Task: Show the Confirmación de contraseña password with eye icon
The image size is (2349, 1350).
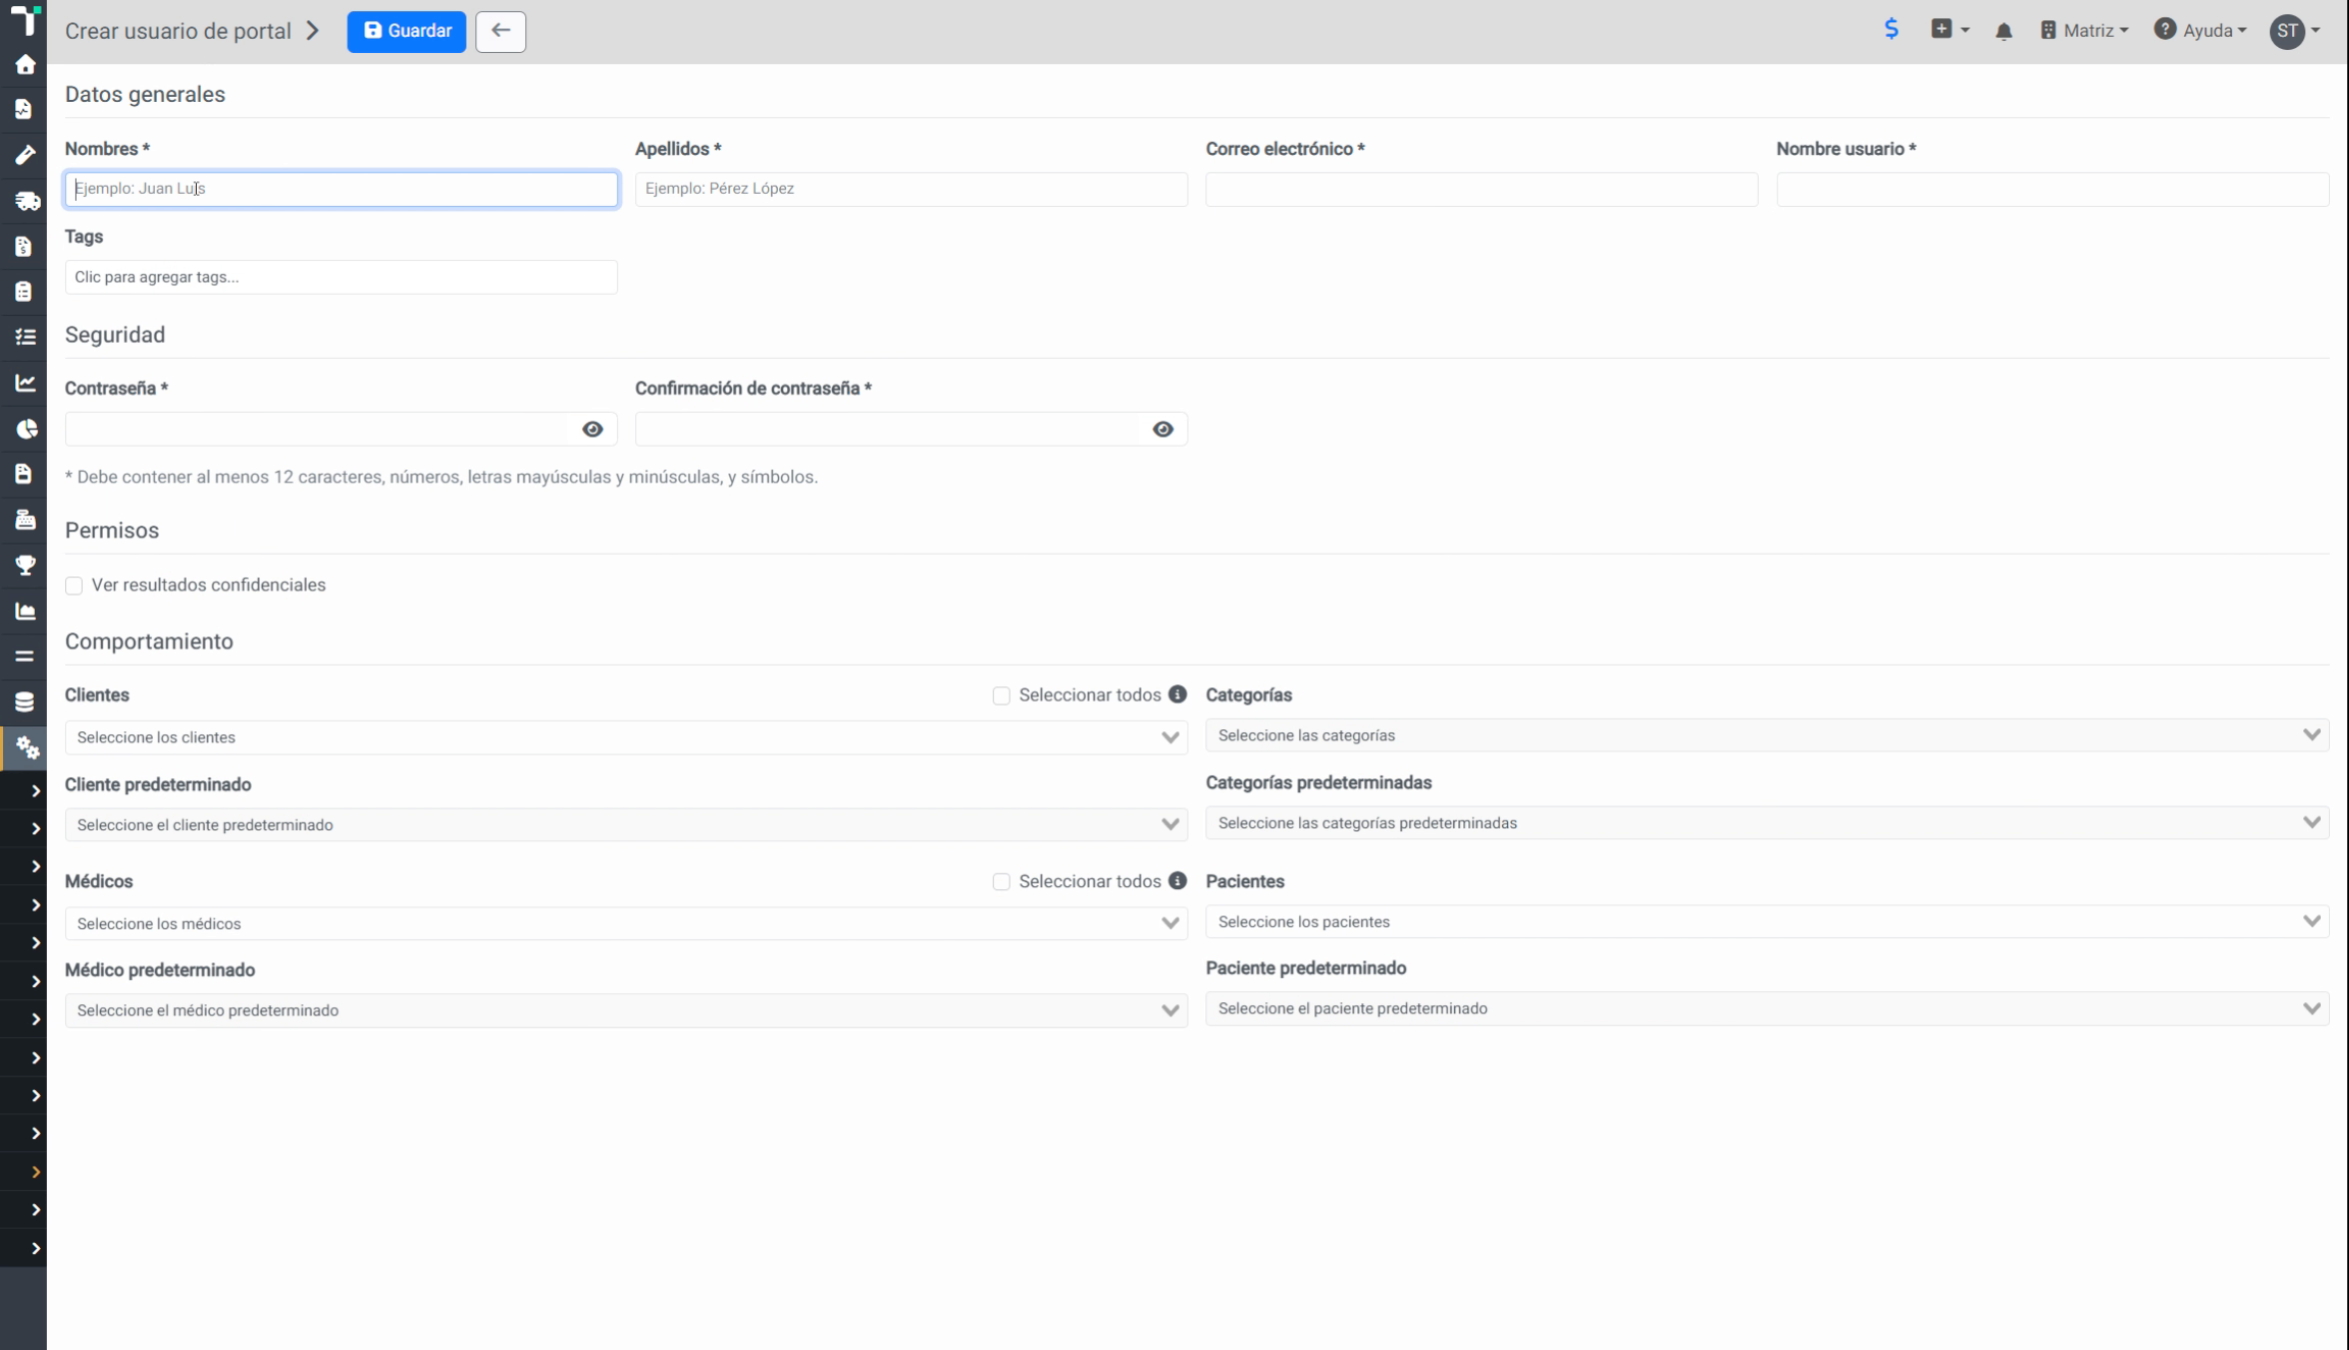Action: pos(1162,429)
